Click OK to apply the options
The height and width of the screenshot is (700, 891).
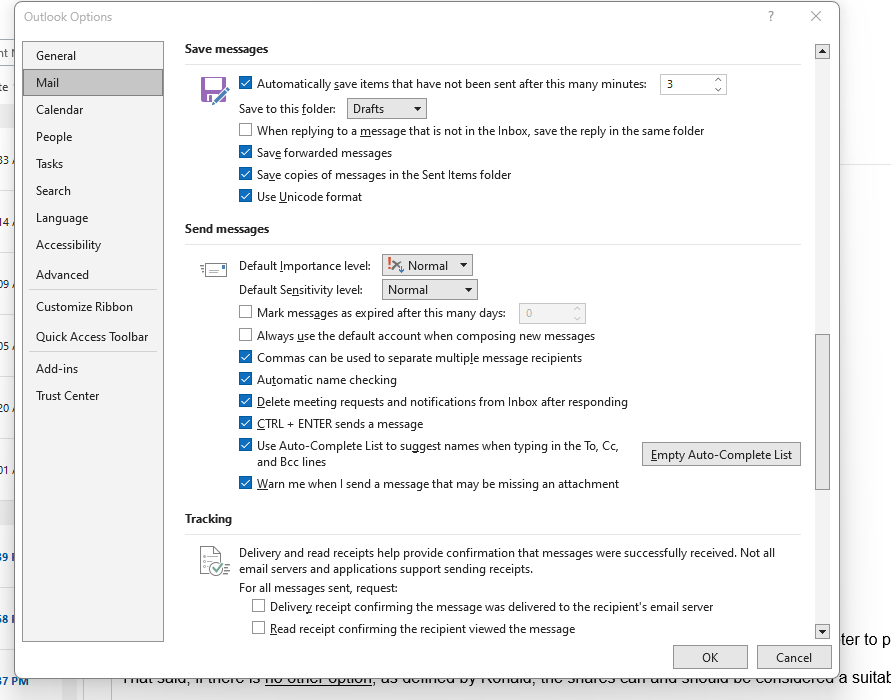710,657
